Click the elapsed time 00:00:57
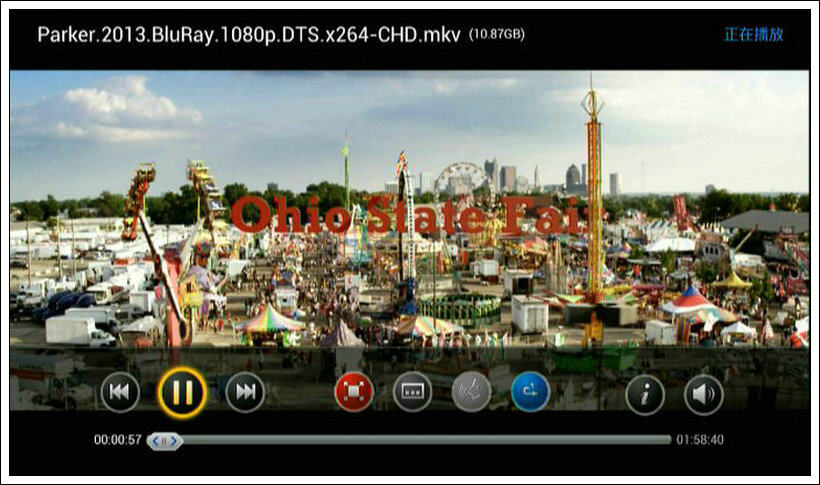The image size is (820, 485). coord(118,440)
